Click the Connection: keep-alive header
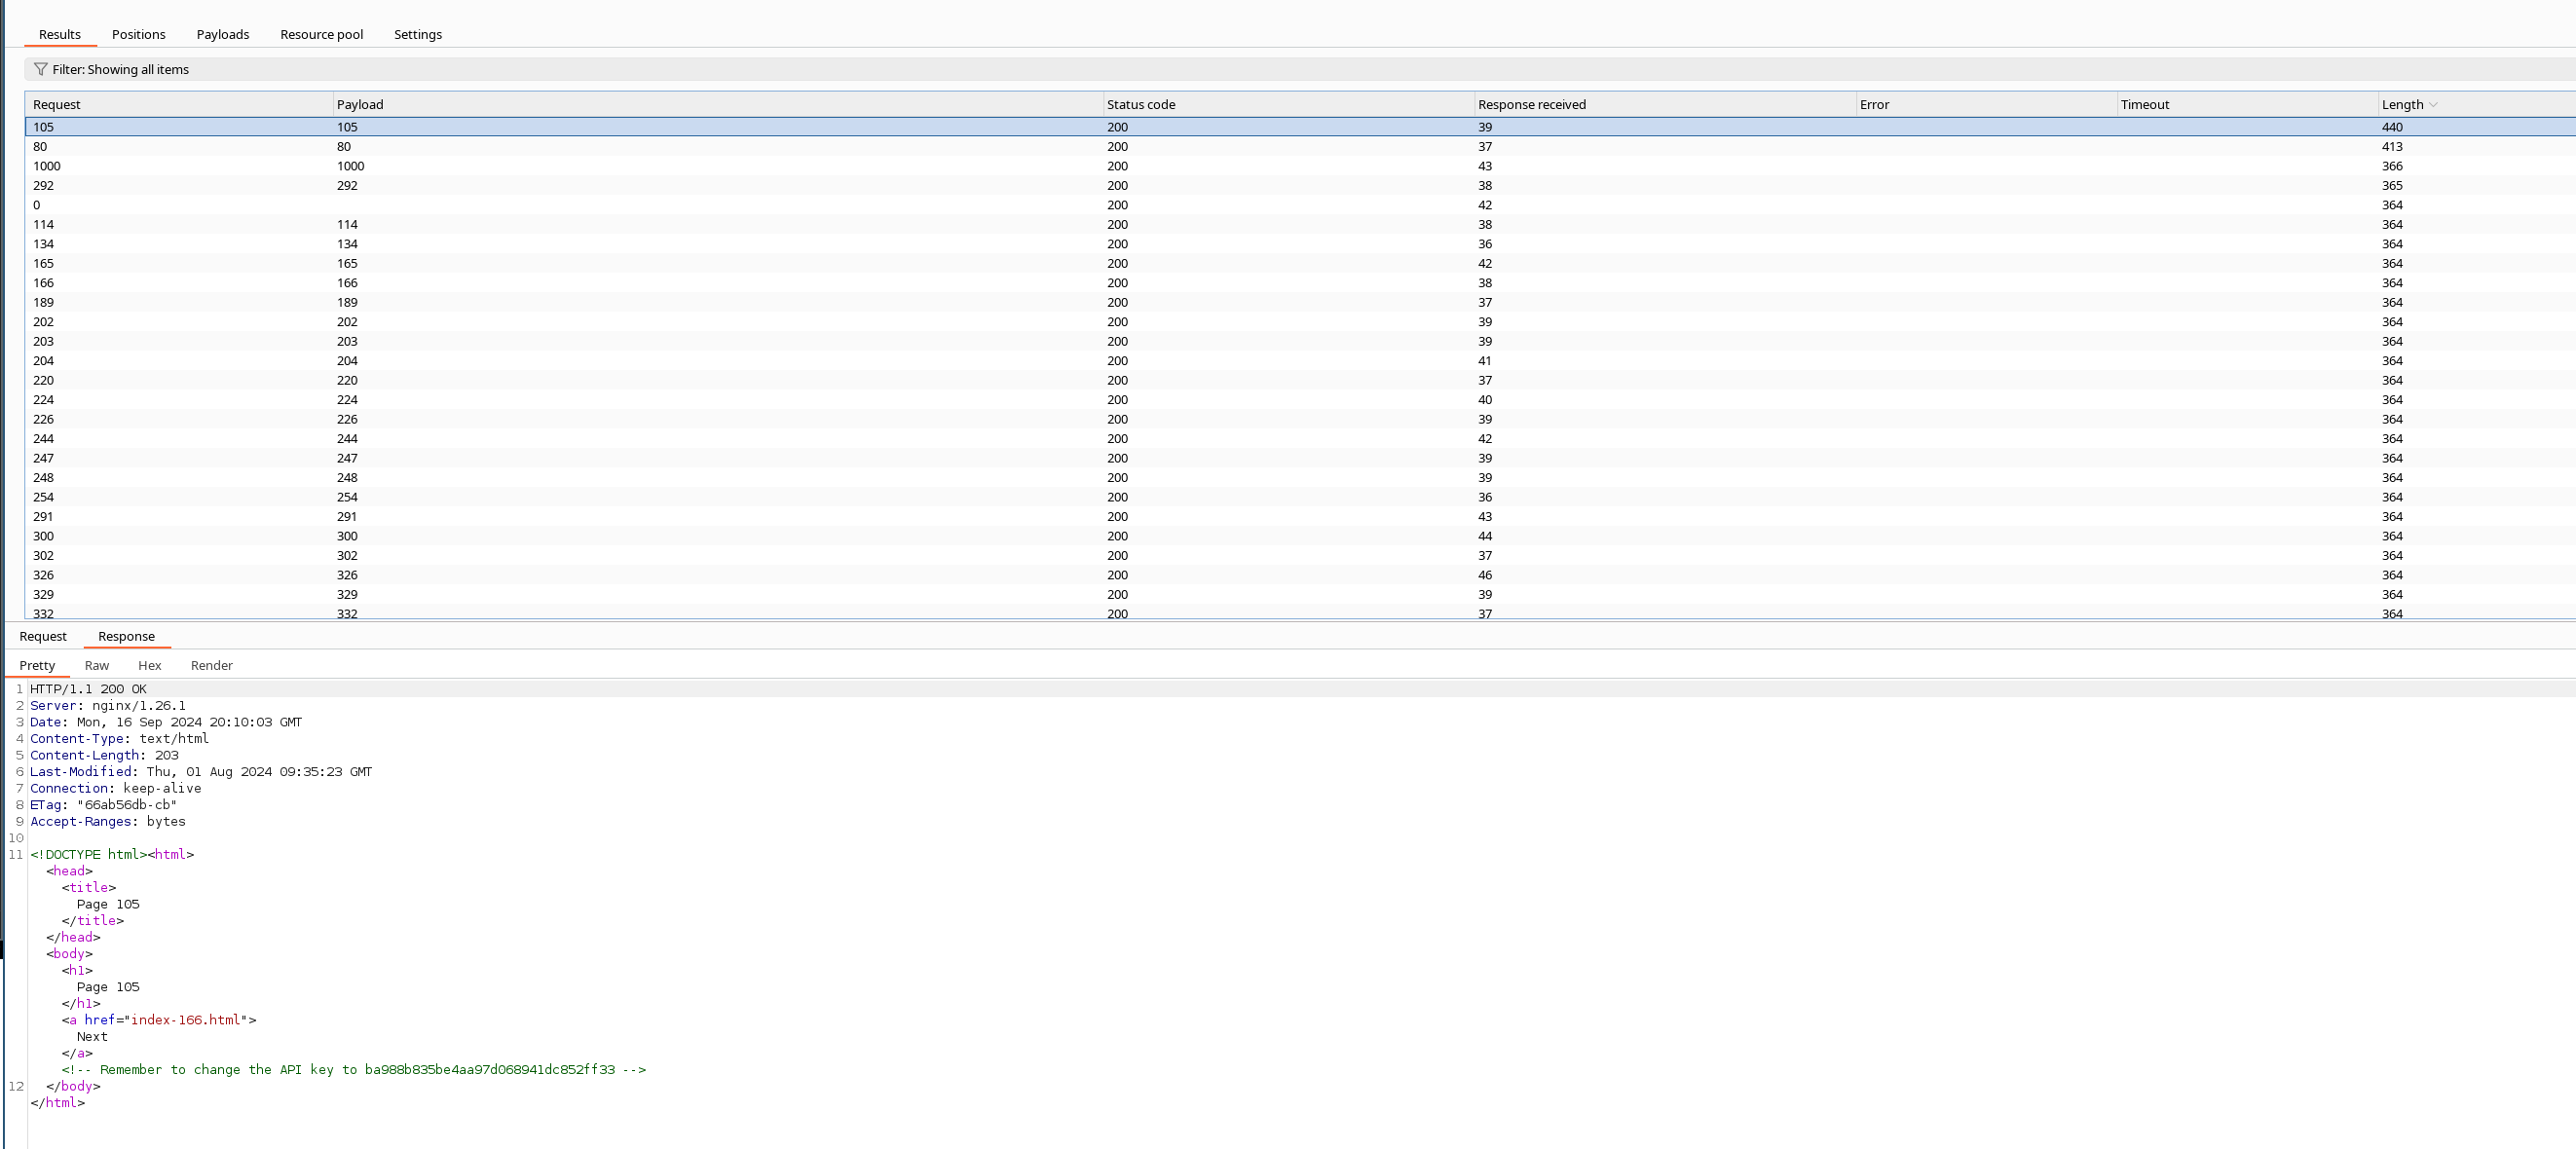The width and height of the screenshot is (2576, 1149). (x=116, y=788)
